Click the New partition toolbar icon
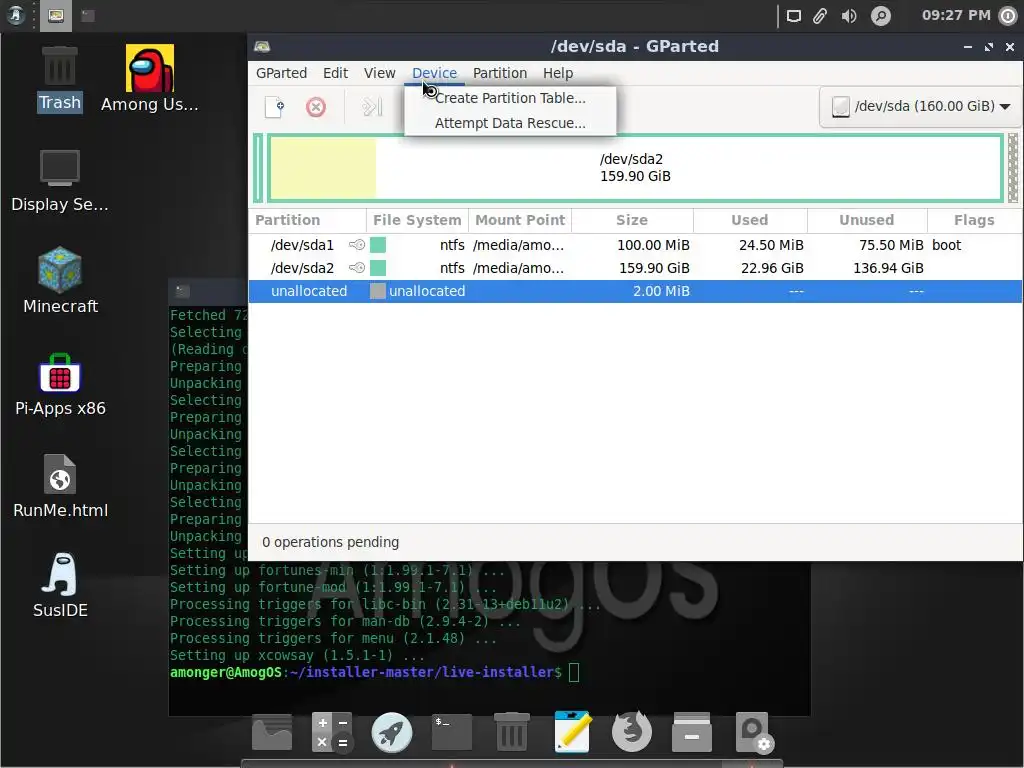1024x768 pixels. 275,107
